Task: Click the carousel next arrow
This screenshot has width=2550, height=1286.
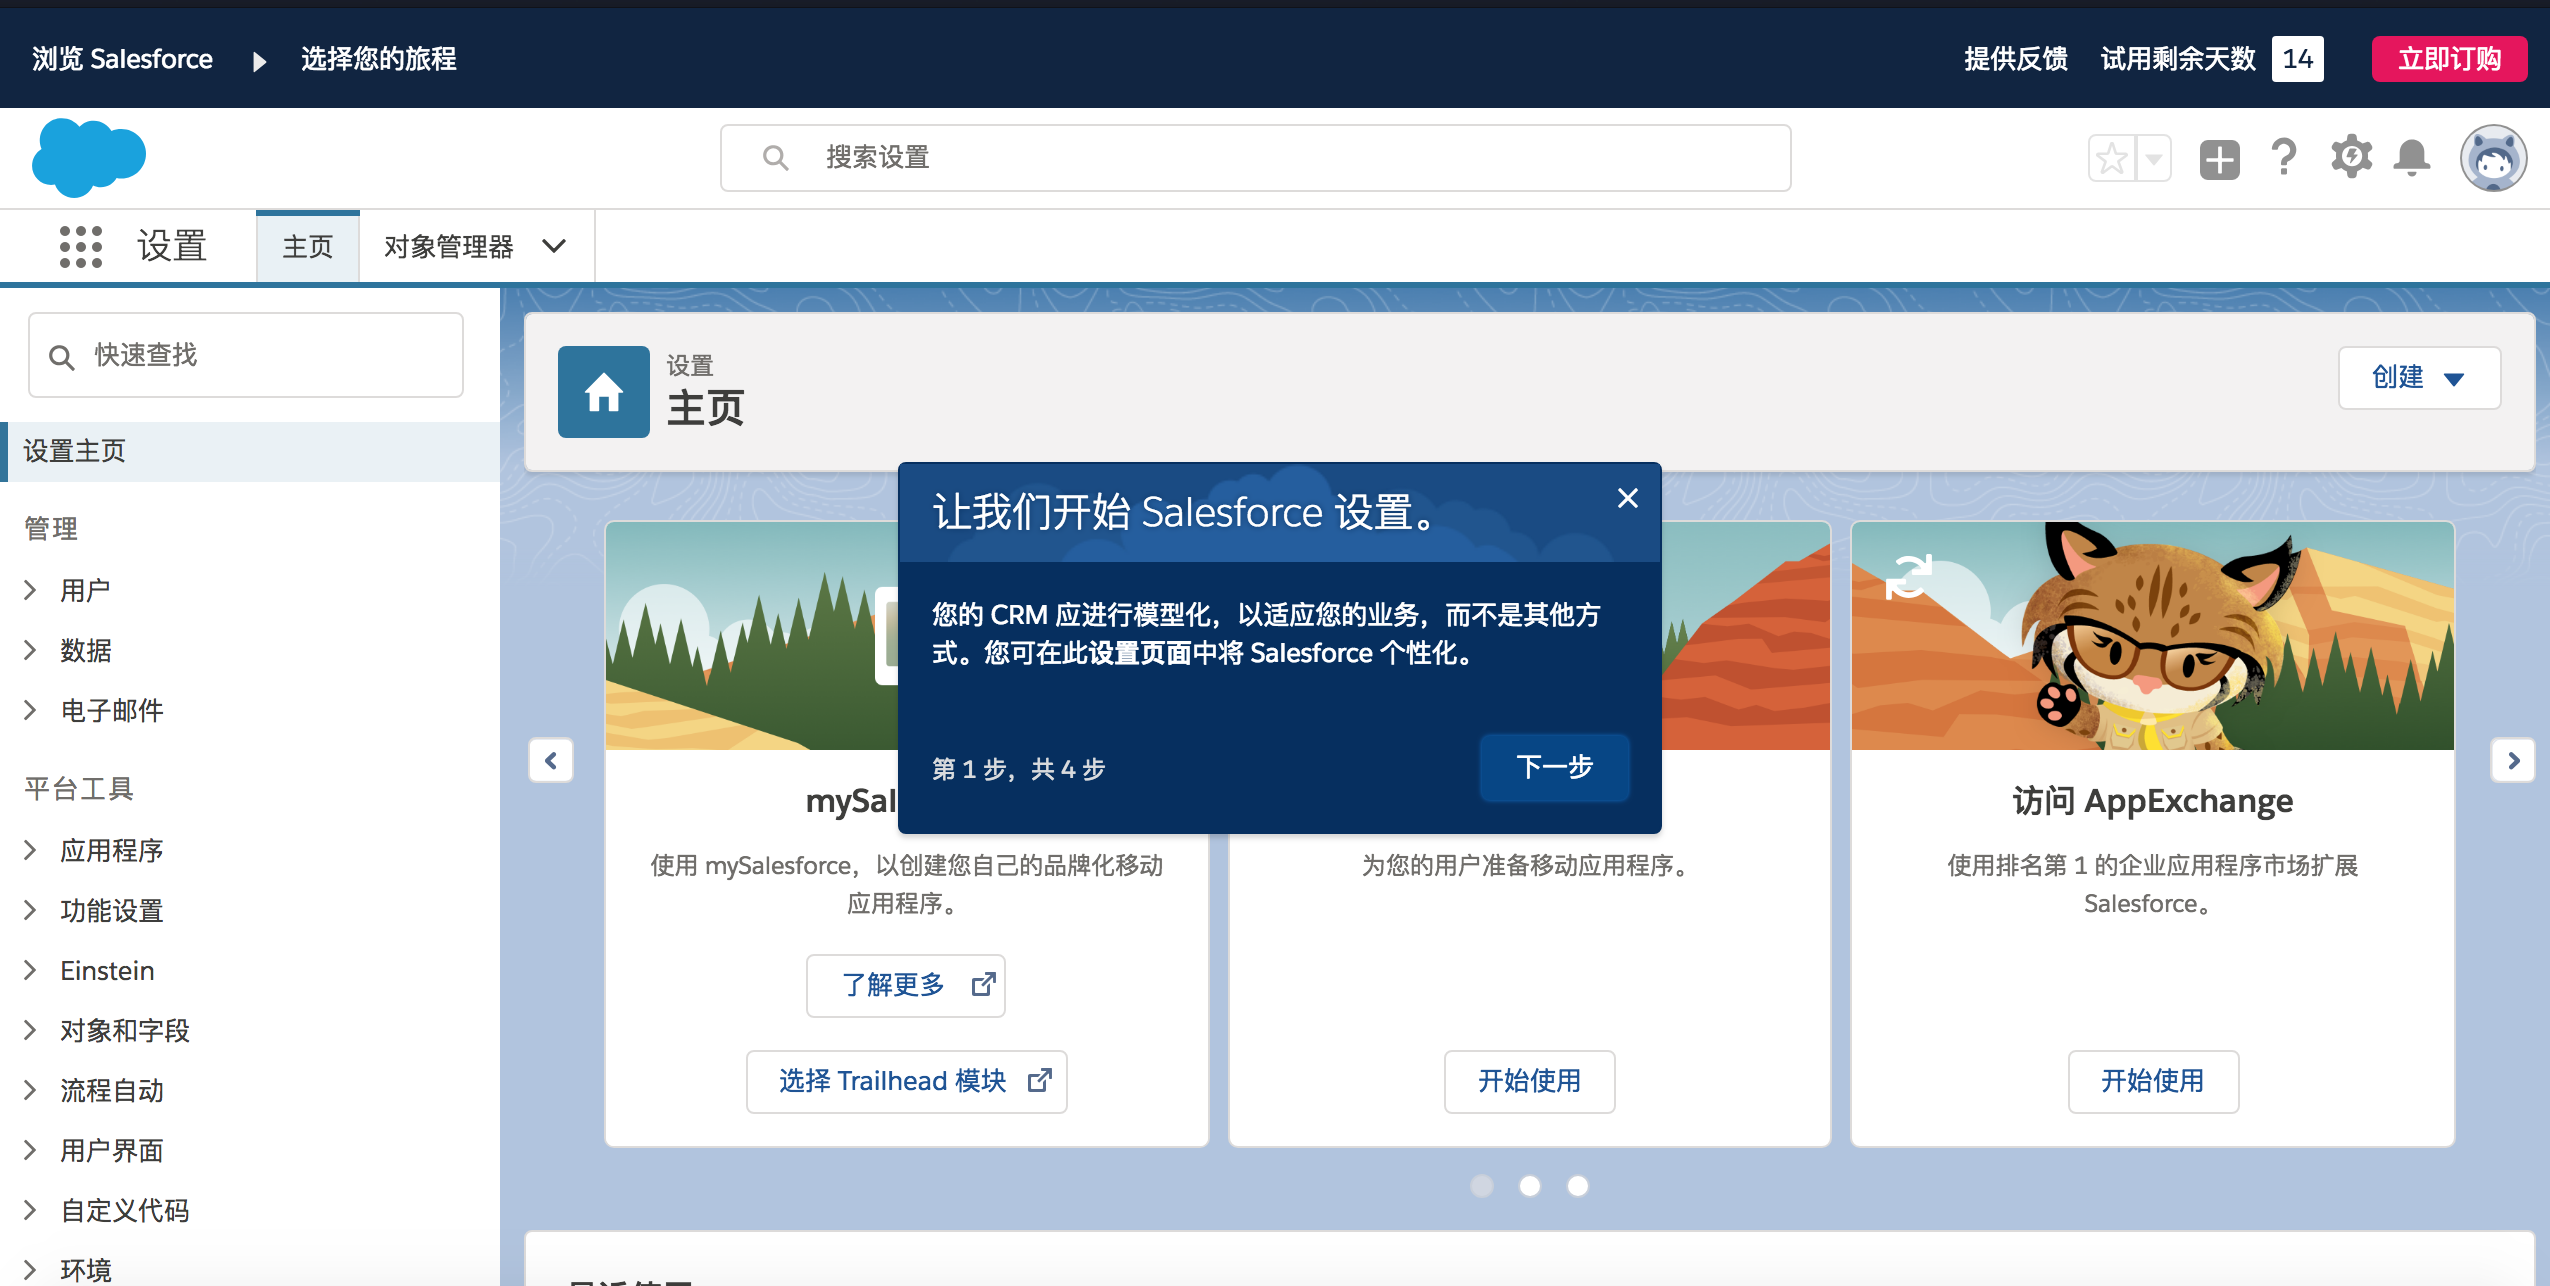Action: point(2512,761)
